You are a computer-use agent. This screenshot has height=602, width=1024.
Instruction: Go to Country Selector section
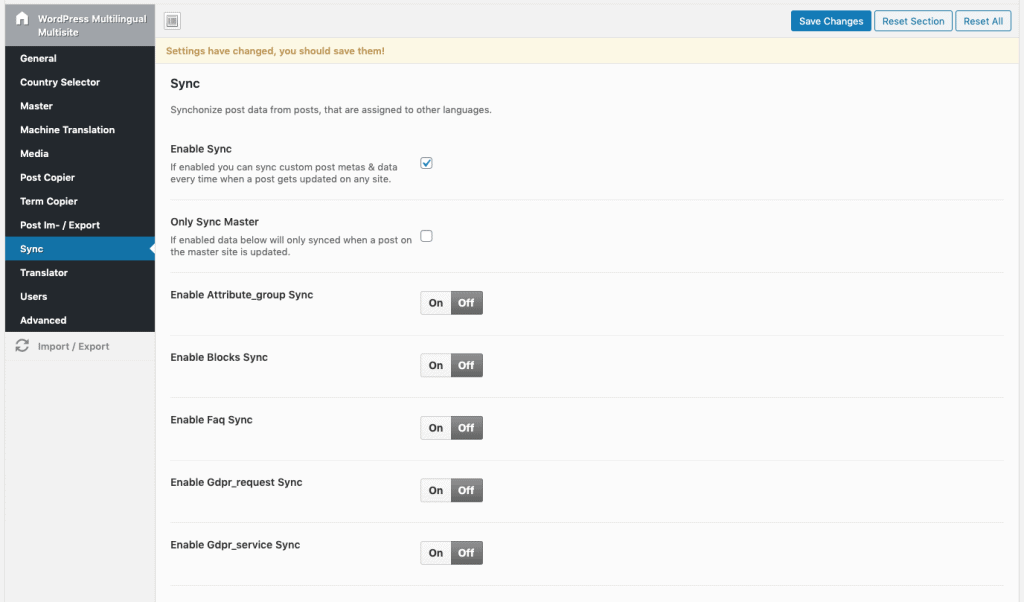click(x=60, y=82)
